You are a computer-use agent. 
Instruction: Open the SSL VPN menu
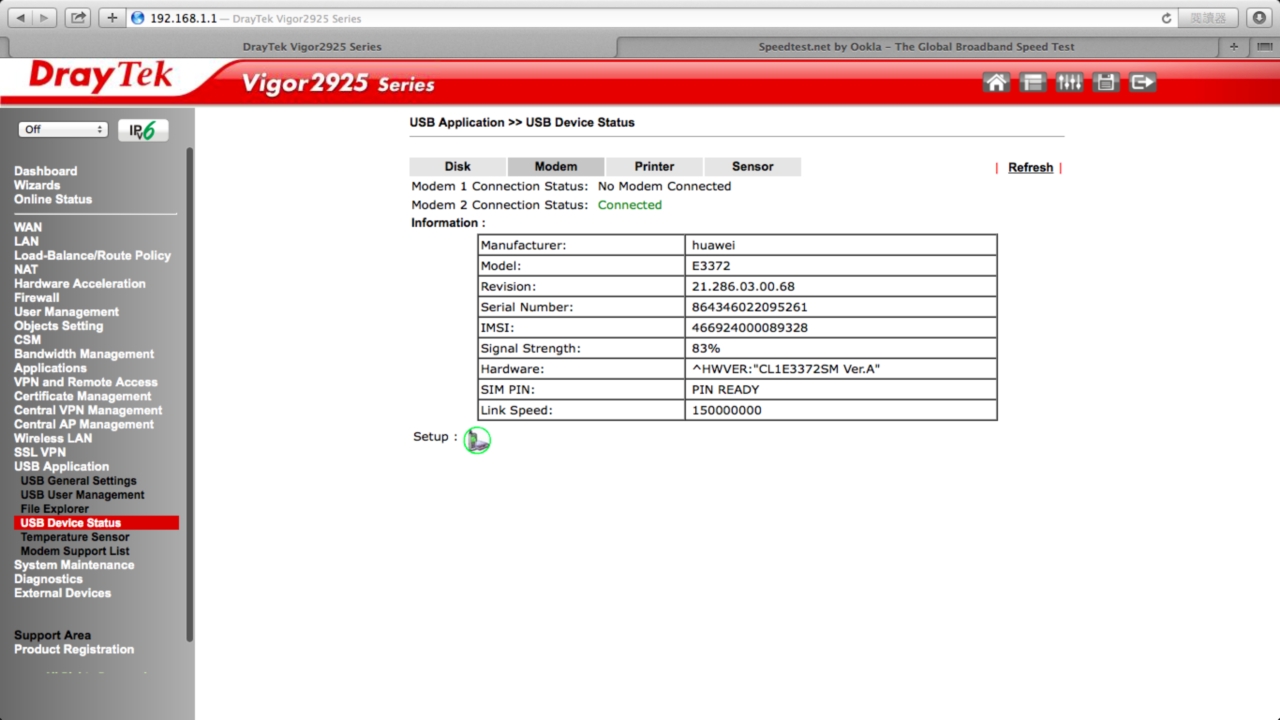point(40,451)
